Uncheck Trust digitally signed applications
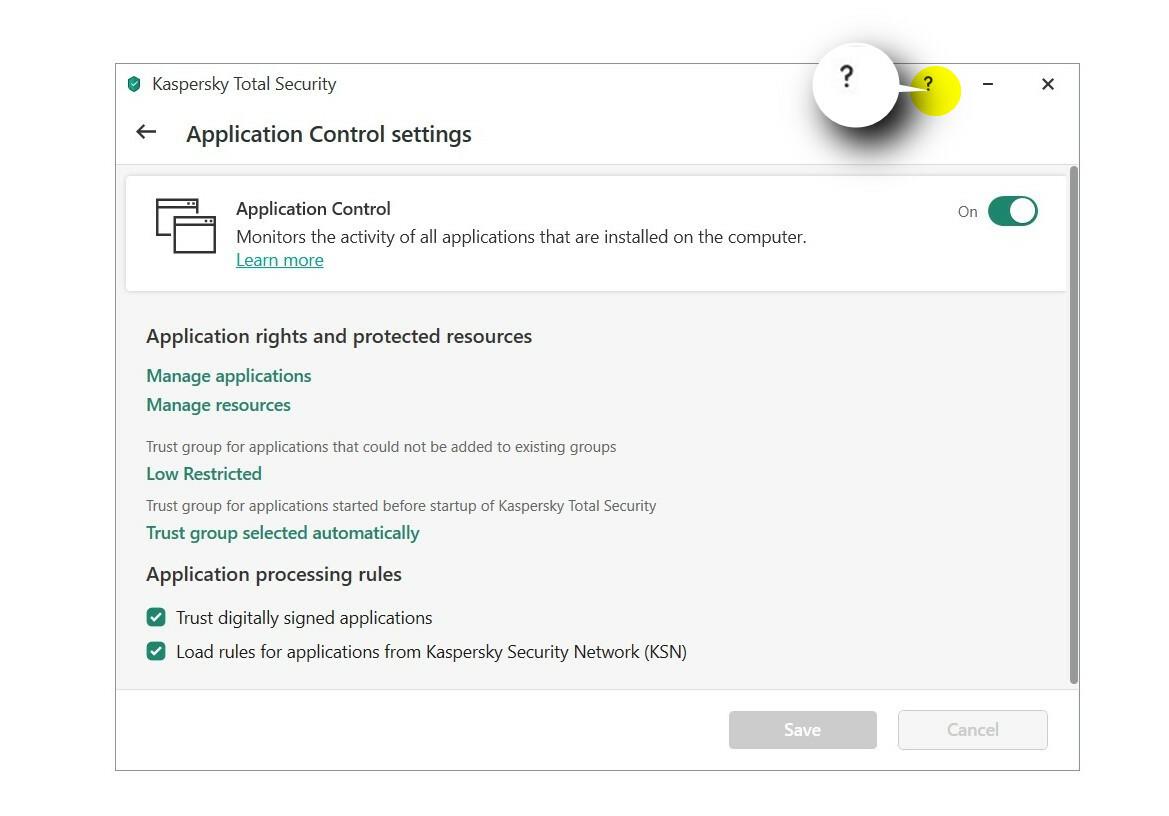 [156, 617]
